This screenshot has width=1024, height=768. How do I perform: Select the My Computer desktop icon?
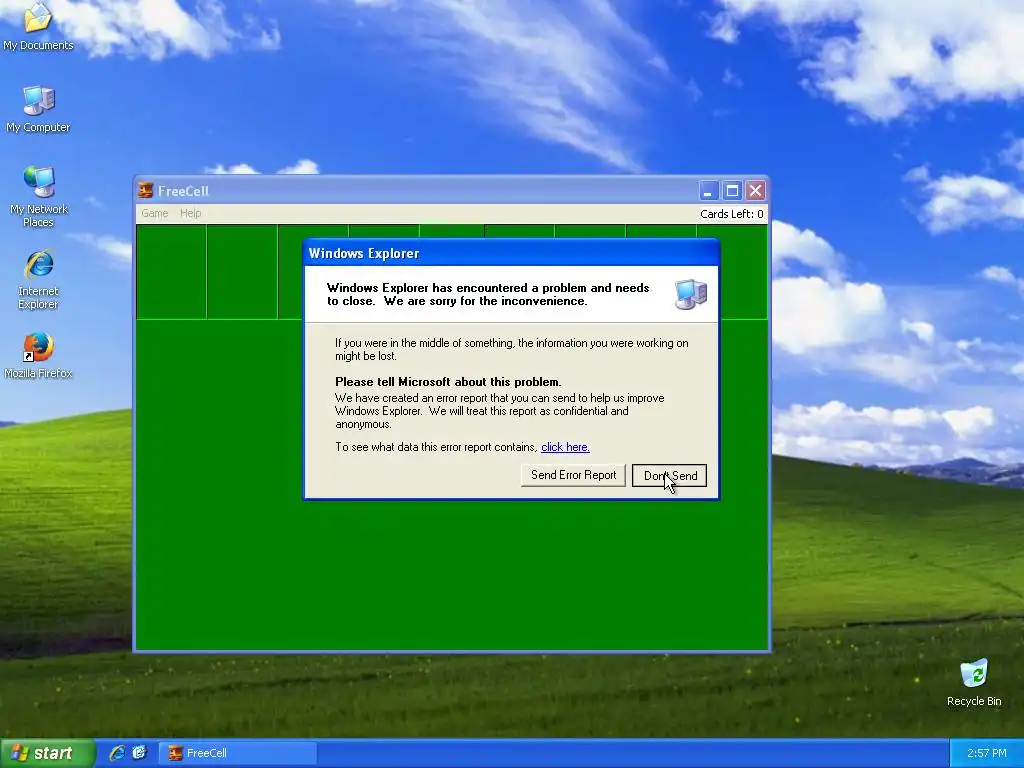[38, 109]
